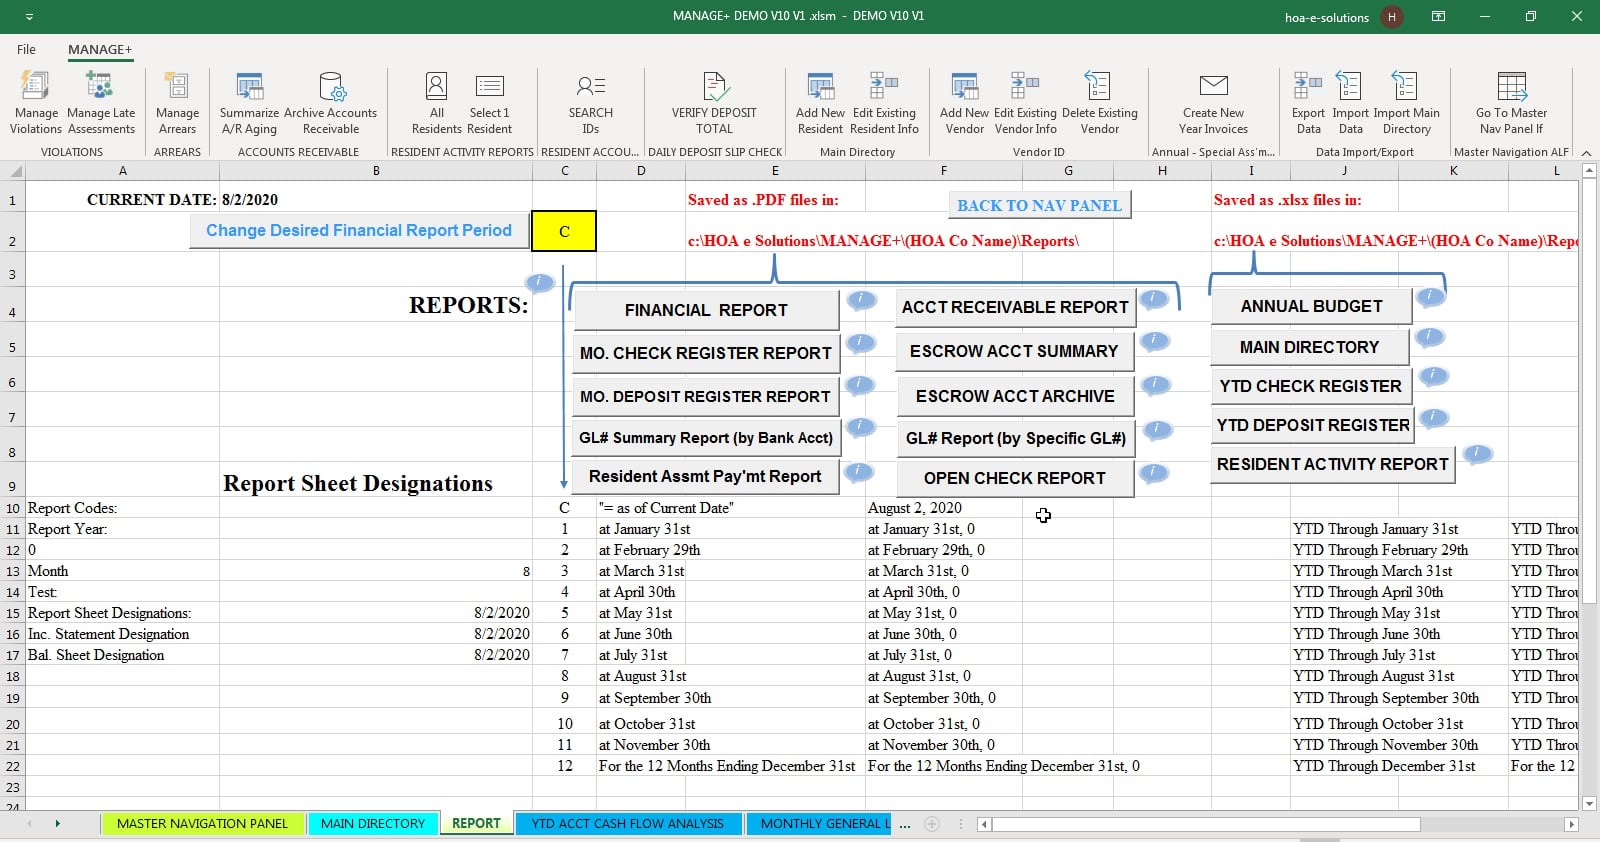Open the Search IDs tool
This screenshot has height=842, width=1600.
[x=590, y=103]
